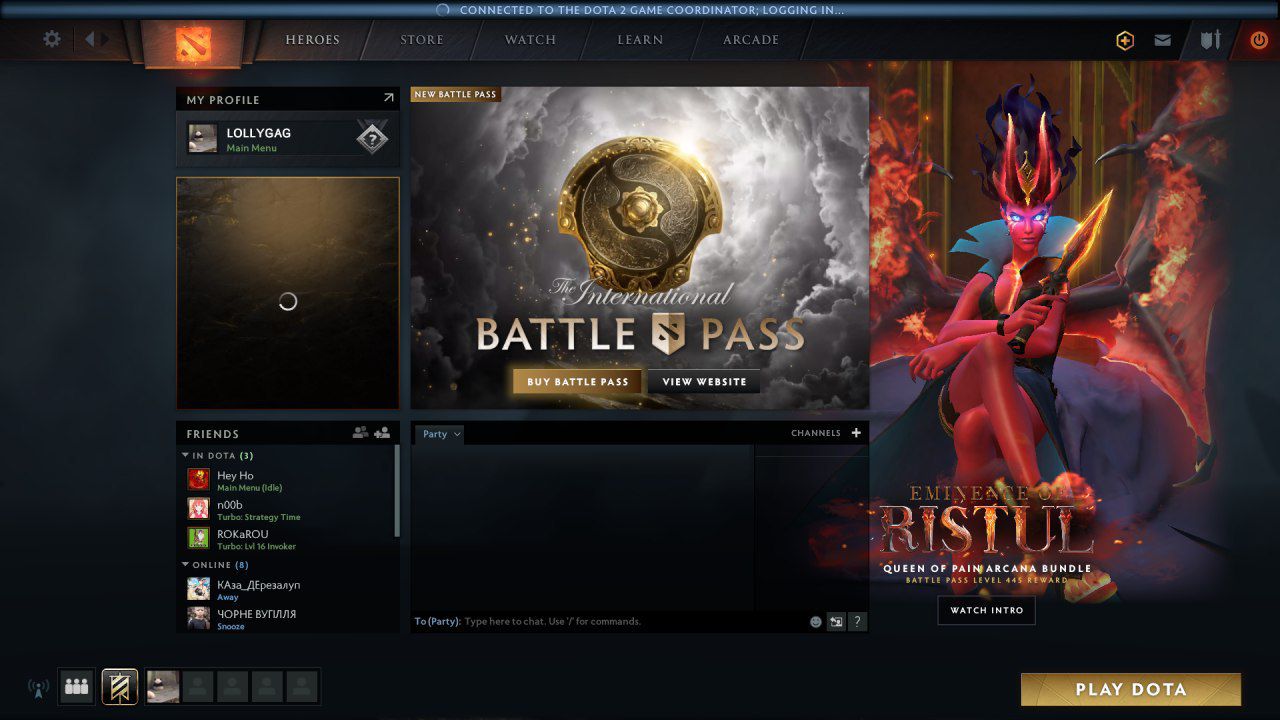Image resolution: width=1280 pixels, height=720 pixels.
Task: Click the friend search people icon
Action: 360,433
